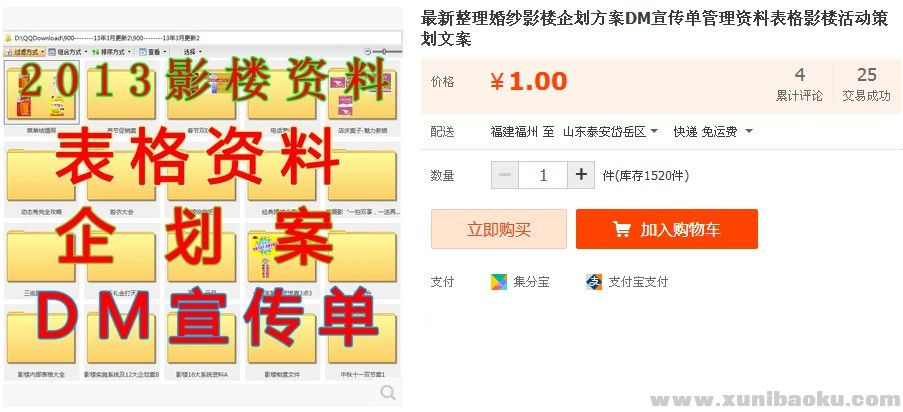Click the quantity input field
The height and width of the screenshot is (412, 903).
[x=543, y=175]
